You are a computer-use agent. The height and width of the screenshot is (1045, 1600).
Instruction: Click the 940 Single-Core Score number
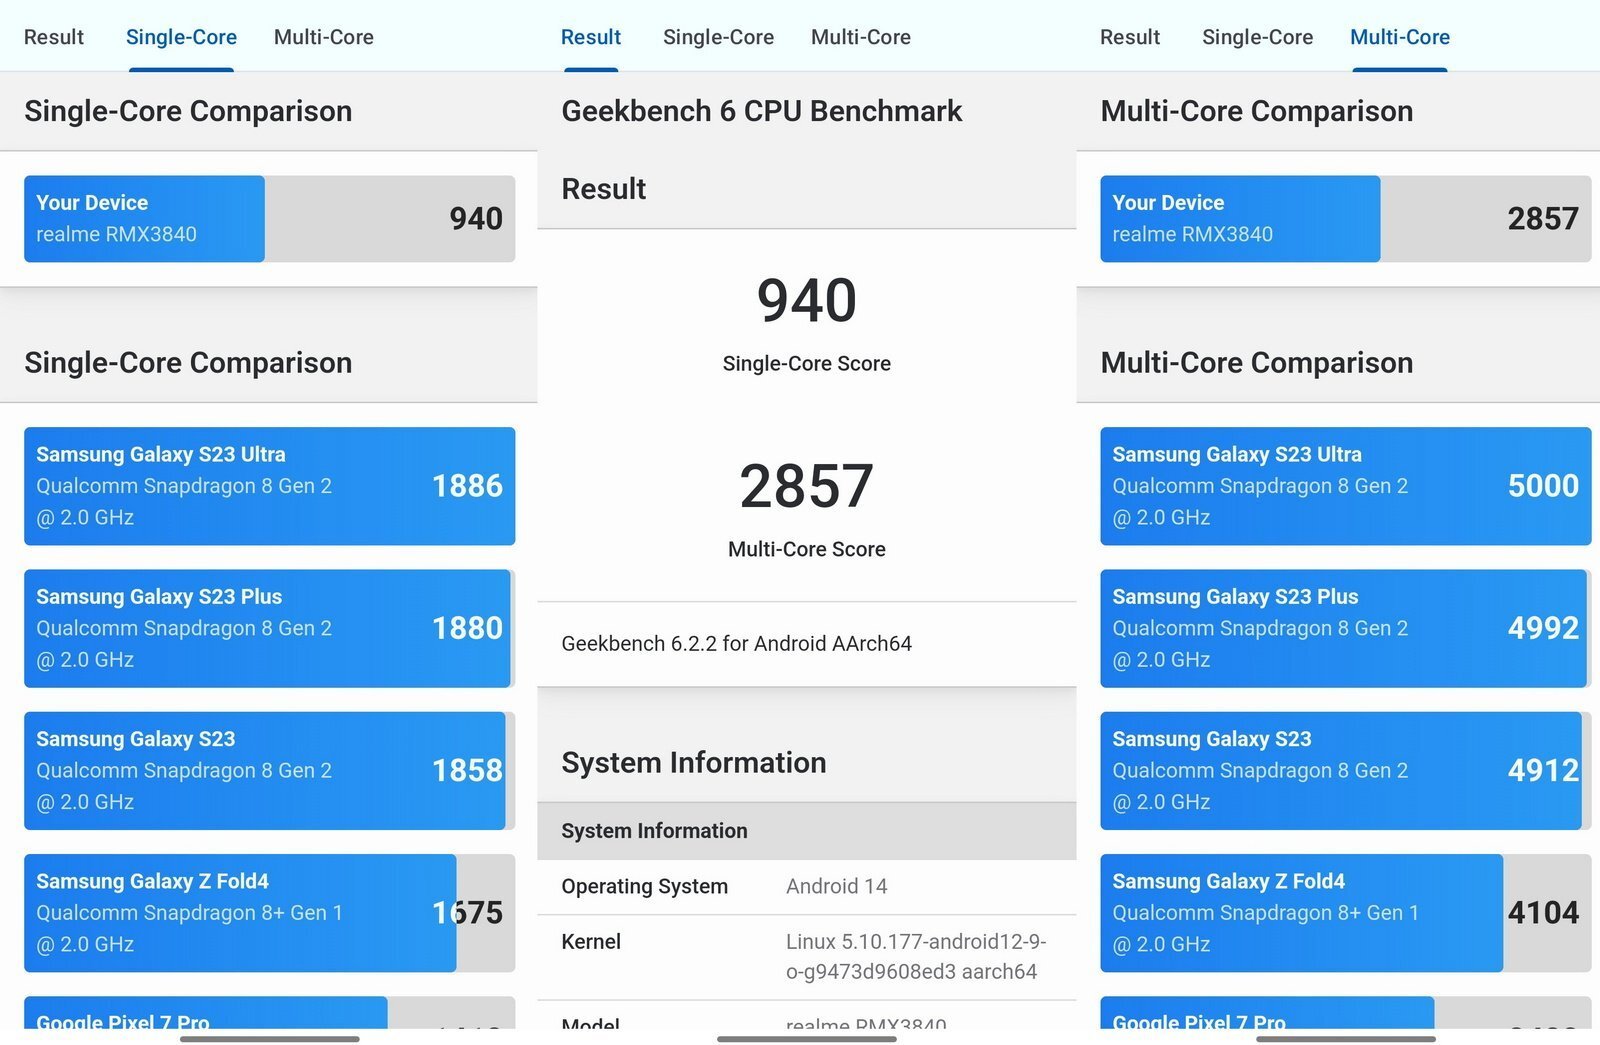click(807, 300)
